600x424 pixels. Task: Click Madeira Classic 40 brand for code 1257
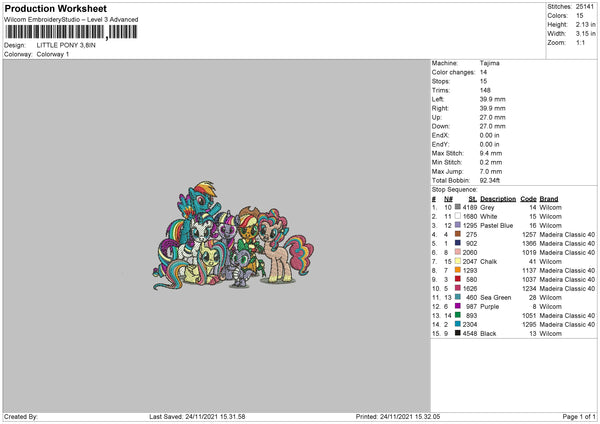click(x=567, y=234)
